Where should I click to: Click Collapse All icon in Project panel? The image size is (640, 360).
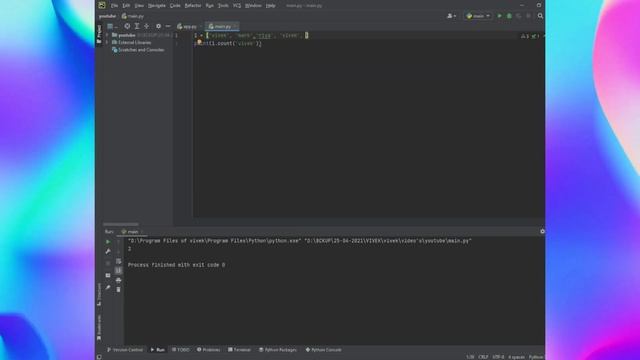[147, 26]
